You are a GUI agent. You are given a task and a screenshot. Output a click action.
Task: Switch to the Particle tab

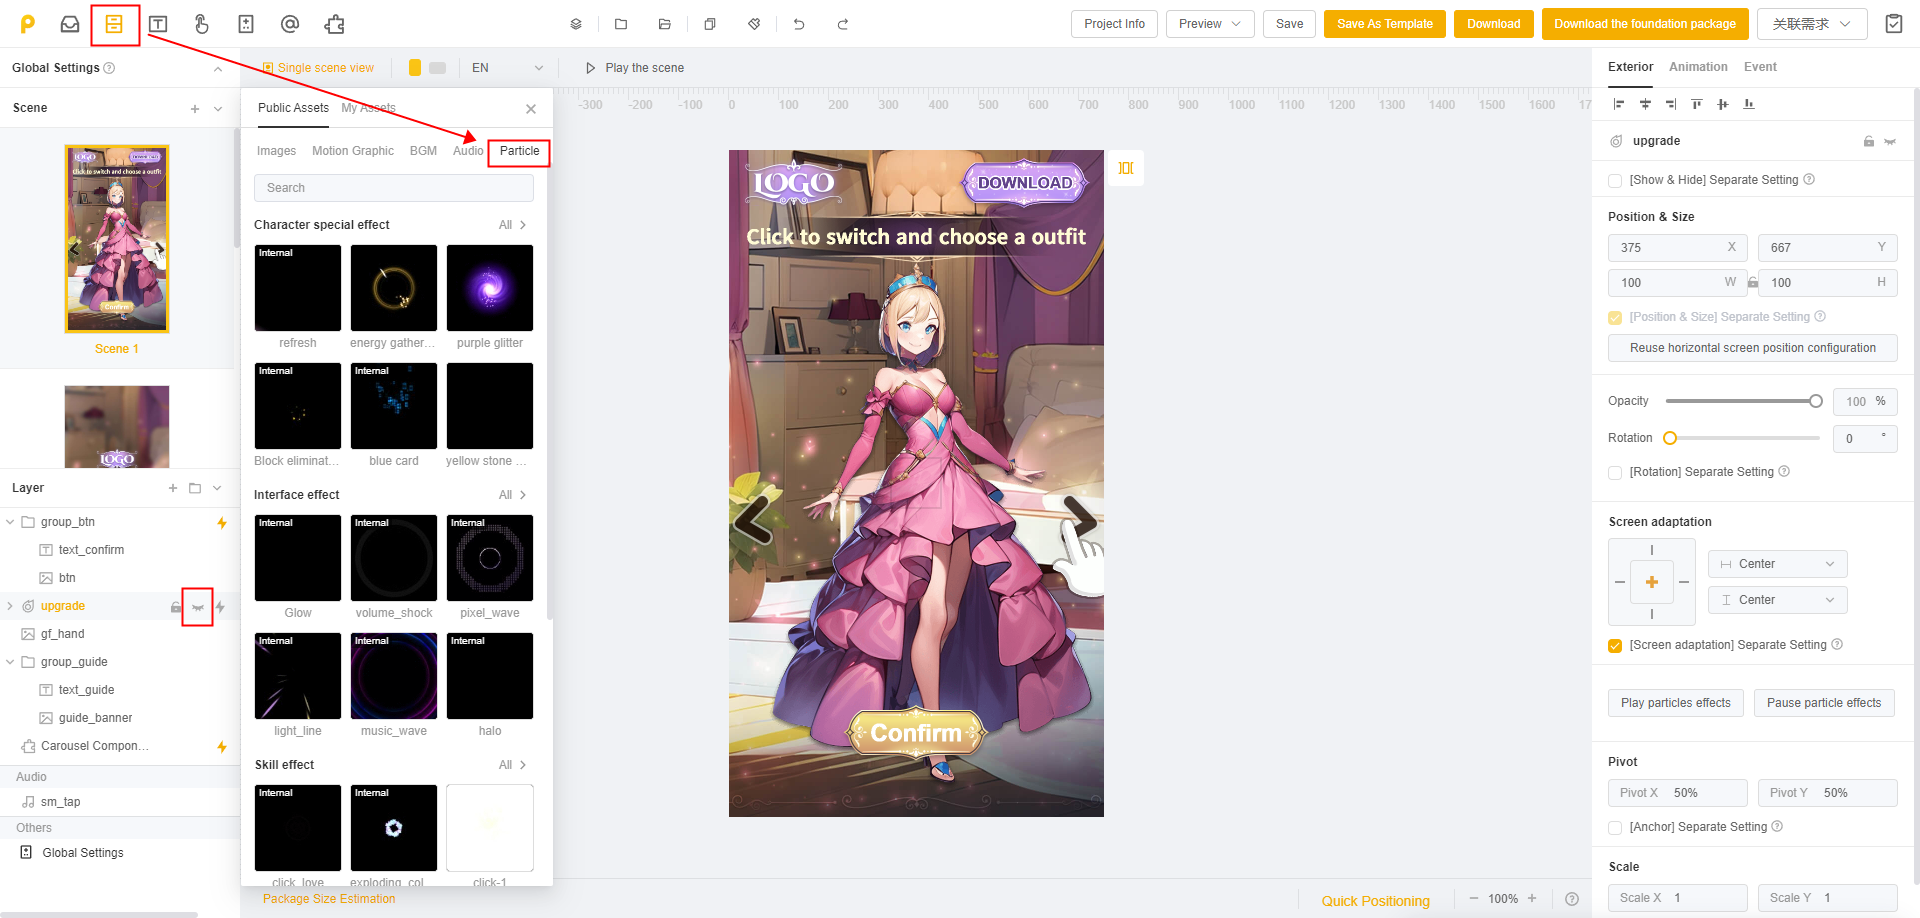(x=519, y=151)
